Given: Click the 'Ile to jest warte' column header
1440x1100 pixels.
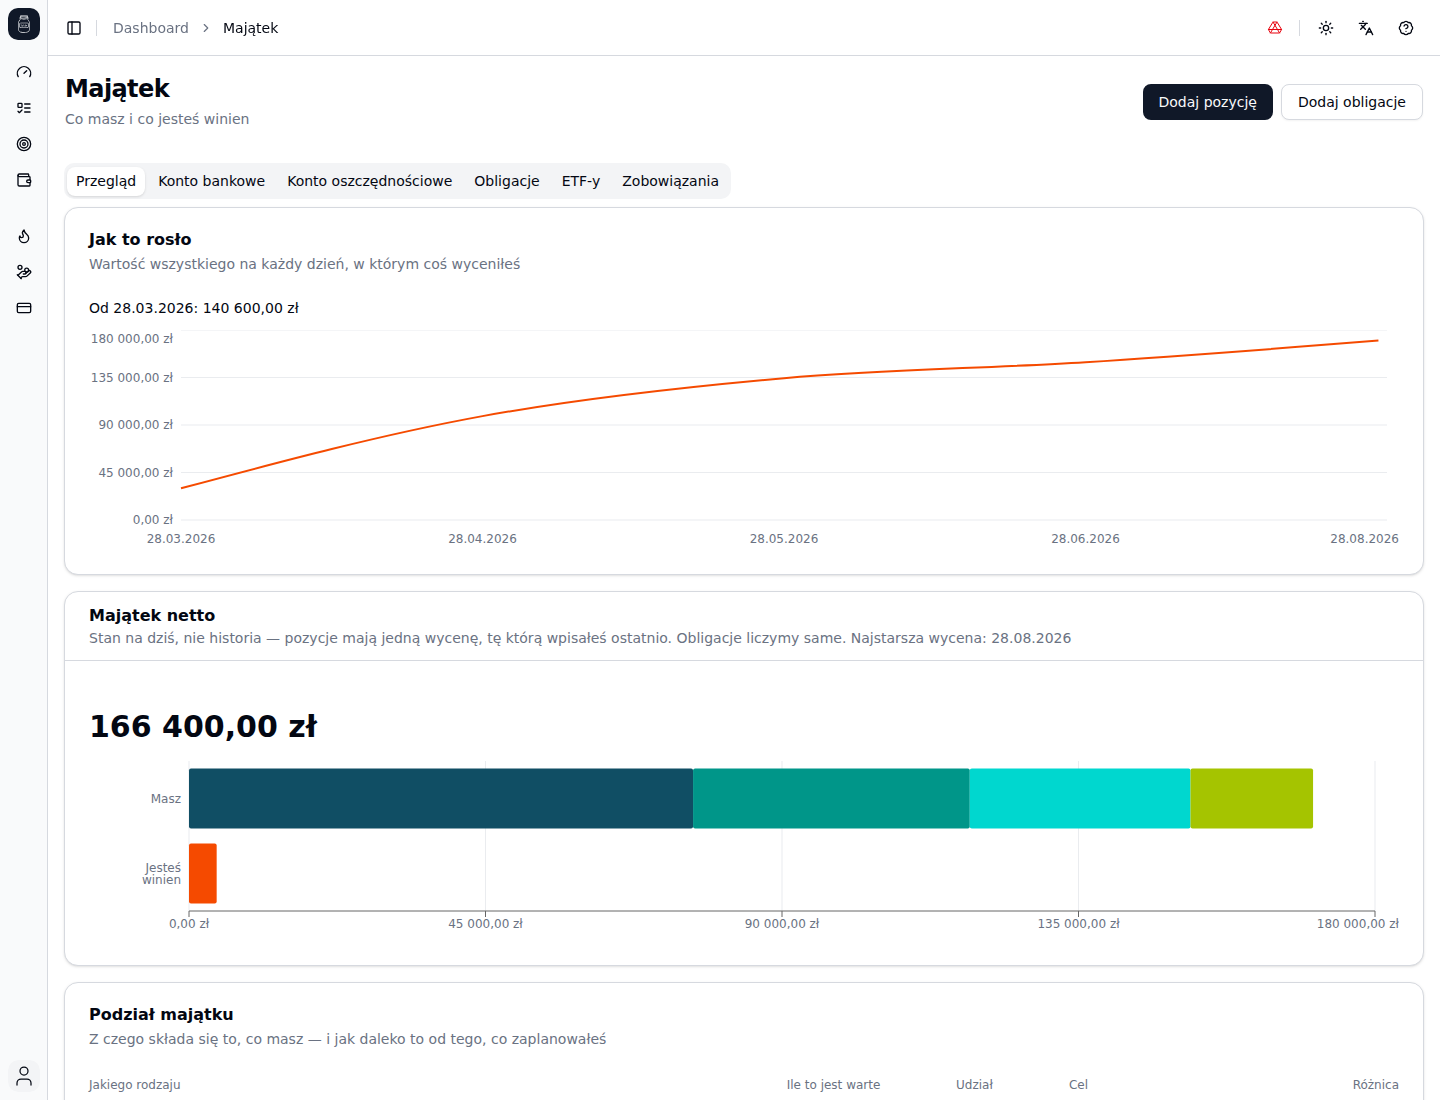Looking at the screenshot, I should click(834, 1085).
